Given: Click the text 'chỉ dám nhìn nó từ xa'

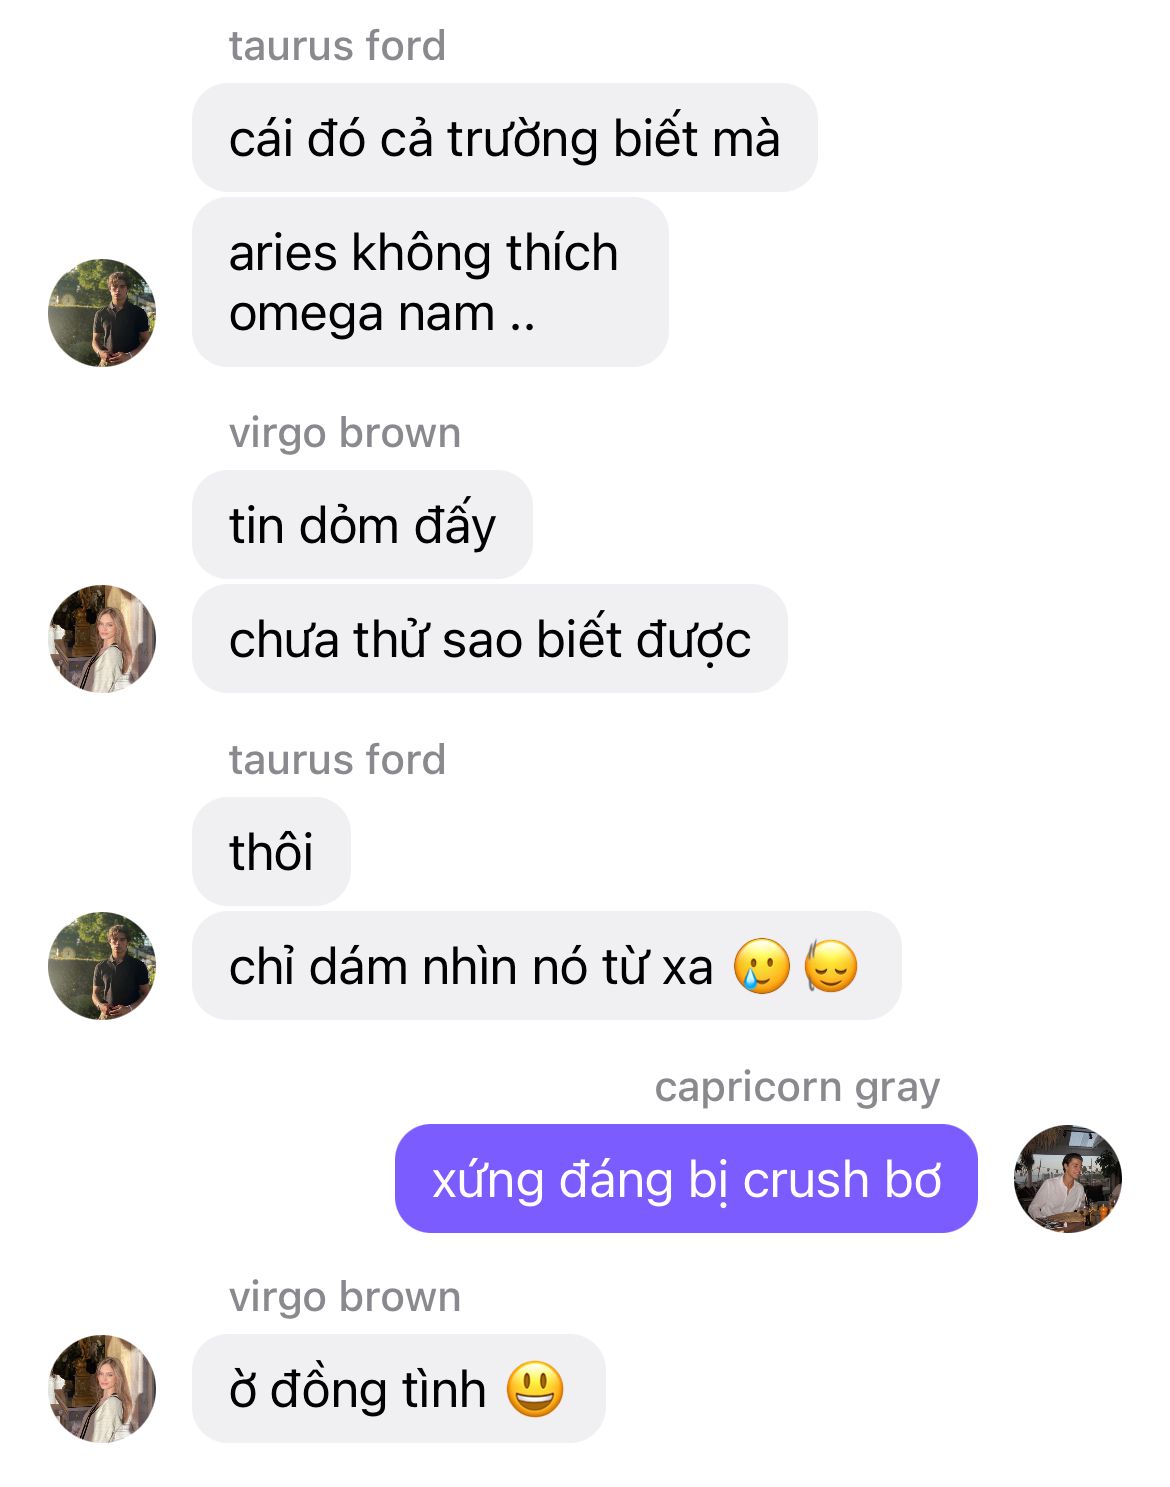Looking at the screenshot, I should coord(471,967).
